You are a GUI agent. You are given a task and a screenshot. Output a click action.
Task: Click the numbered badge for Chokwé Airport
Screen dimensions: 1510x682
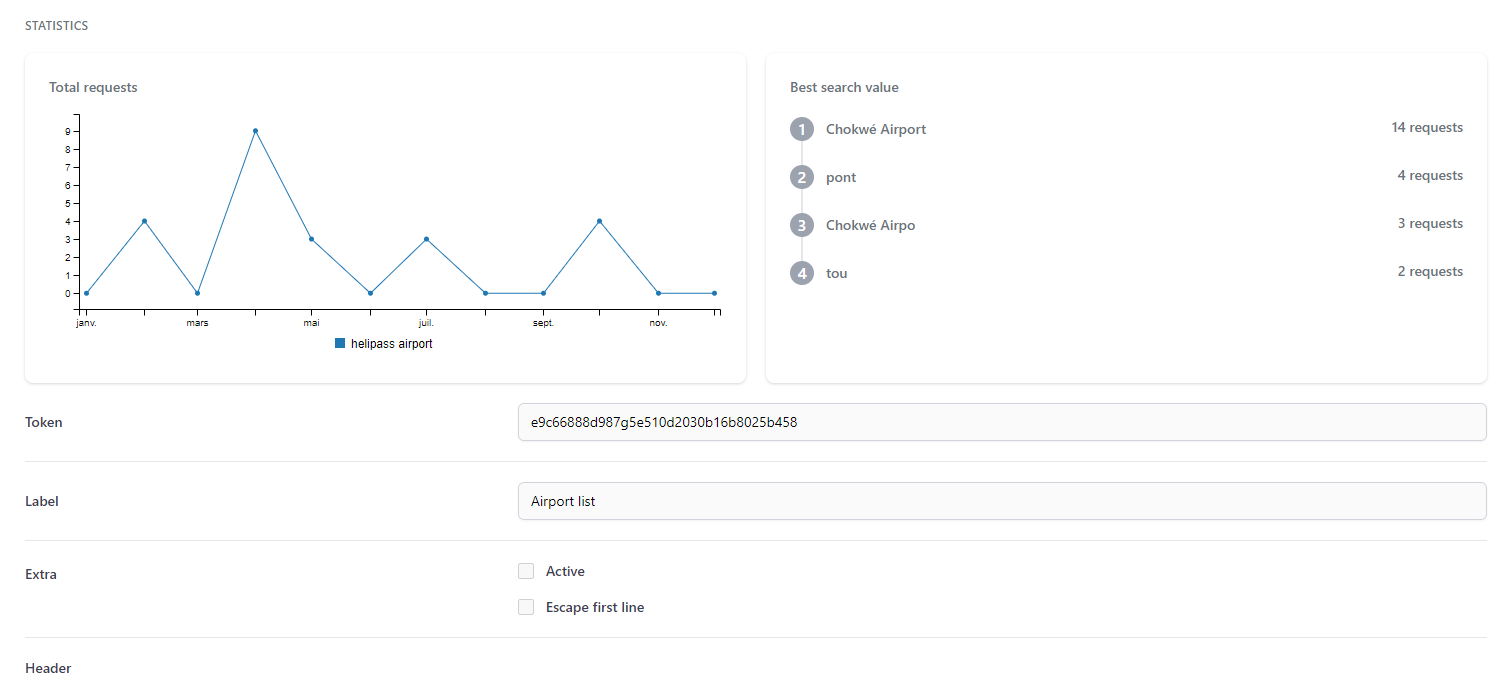pyautogui.click(x=801, y=129)
